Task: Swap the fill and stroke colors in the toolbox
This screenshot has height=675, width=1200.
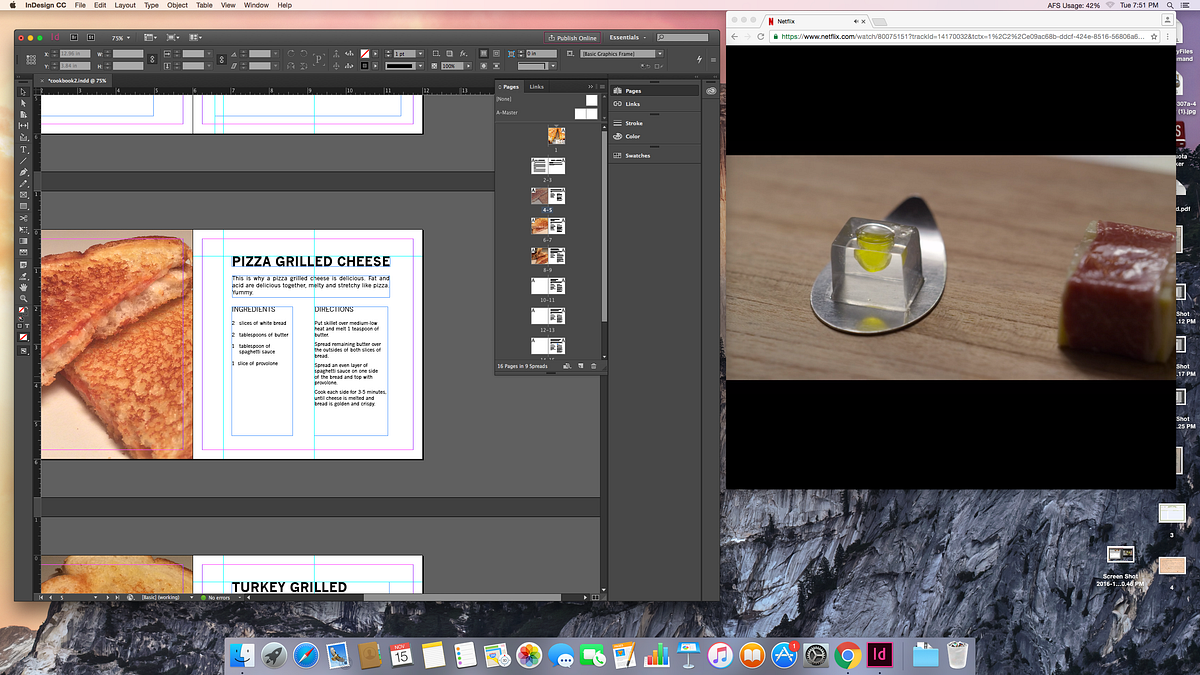Action: [x=28, y=308]
